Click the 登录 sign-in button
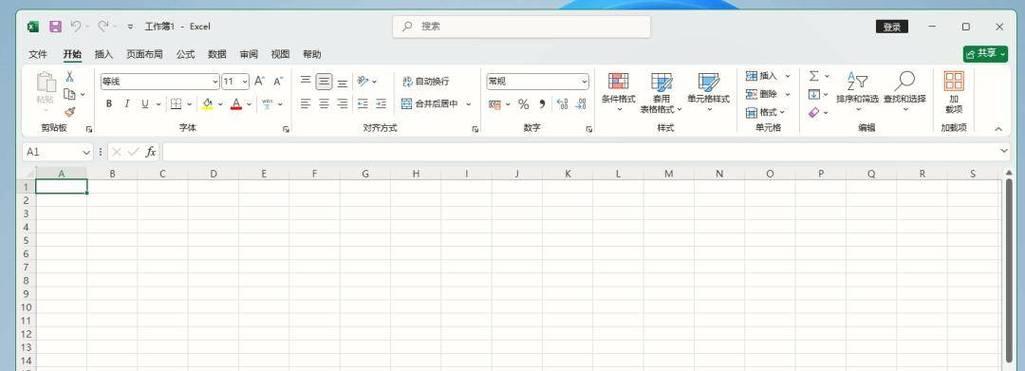 pyautogui.click(x=892, y=27)
